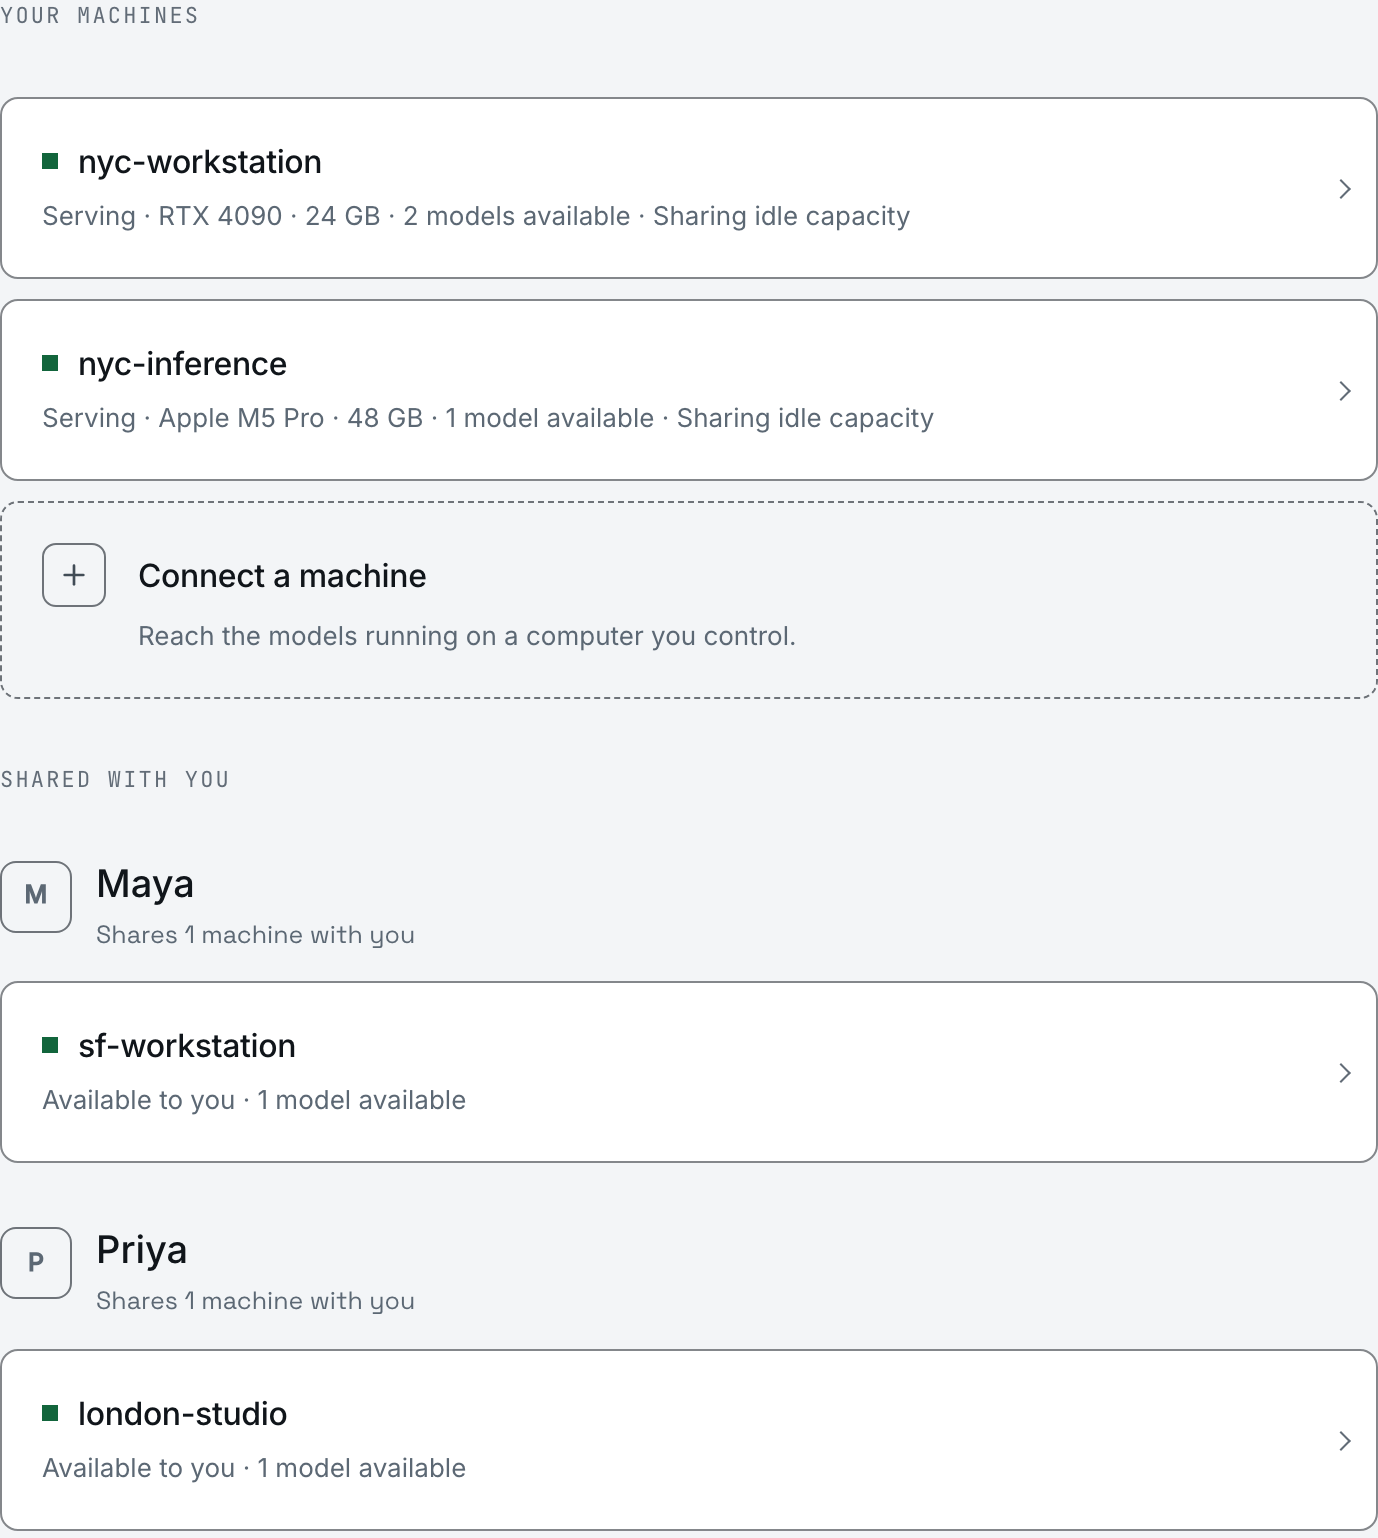Viewport: 1378px width, 1538px height.
Task: Open the nyc-inference machine title
Action: [182, 364]
